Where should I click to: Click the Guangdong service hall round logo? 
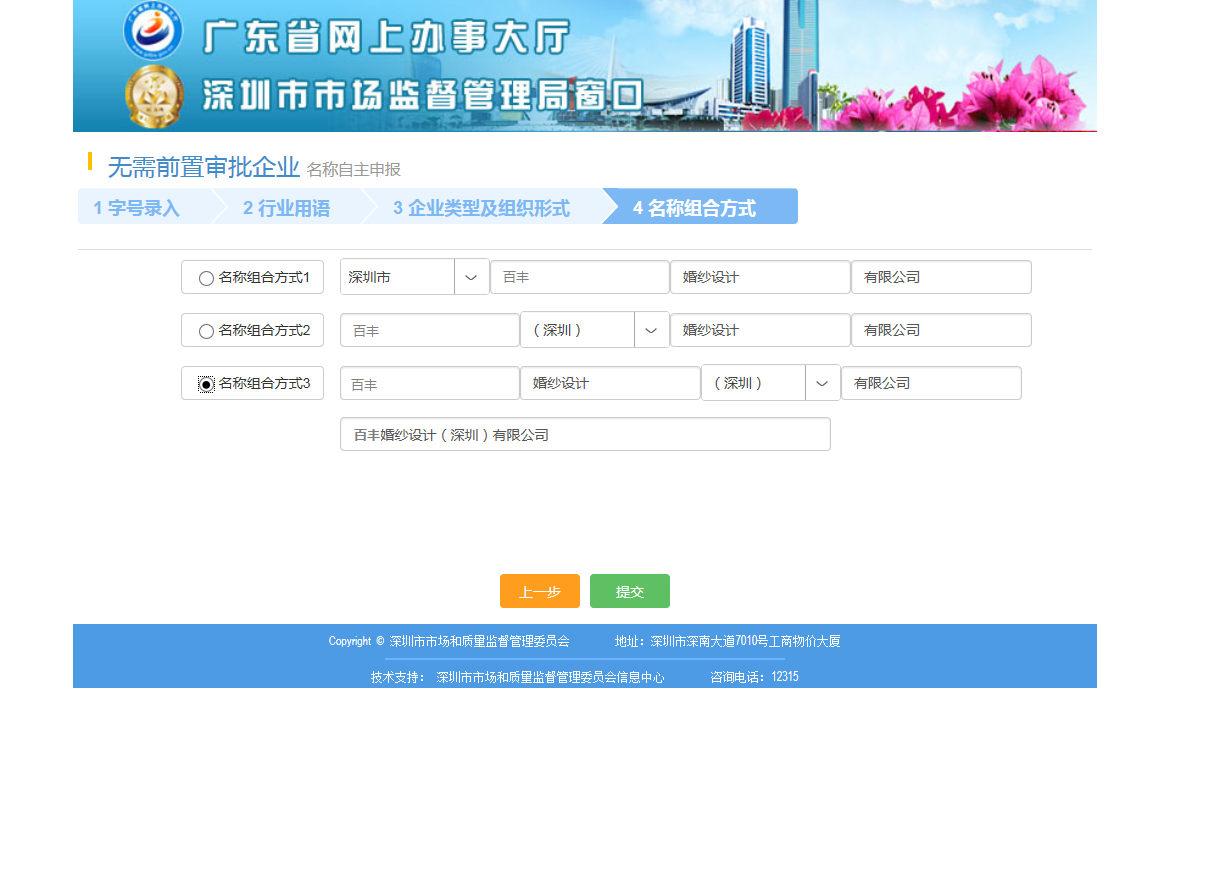click(x=152, y=30)
